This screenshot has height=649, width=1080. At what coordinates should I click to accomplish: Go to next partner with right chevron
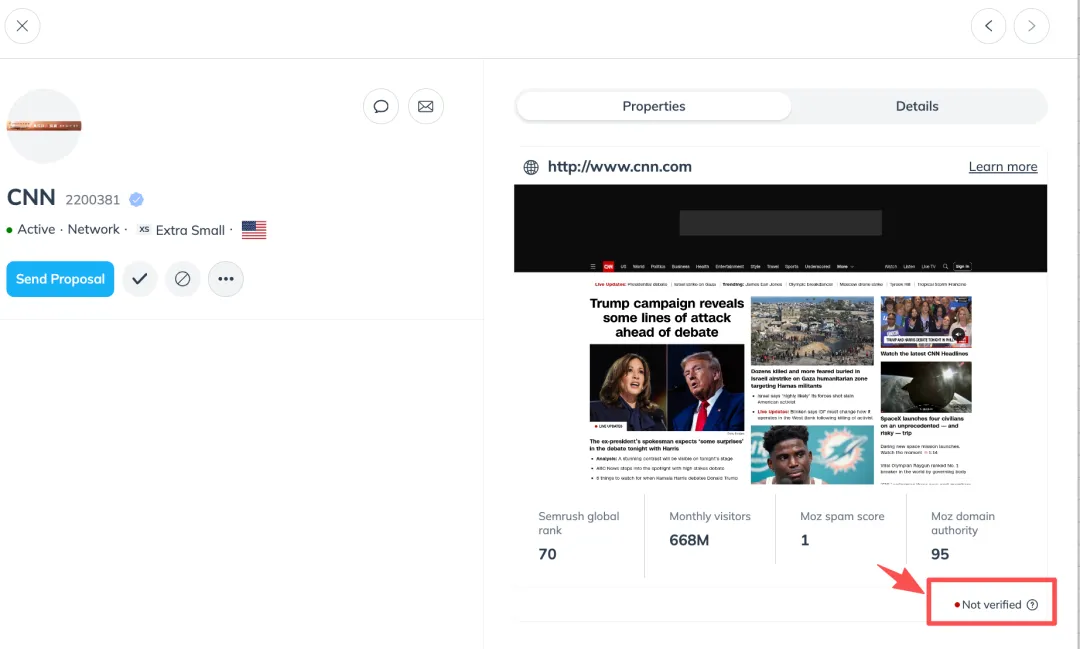coord(1031,26)
